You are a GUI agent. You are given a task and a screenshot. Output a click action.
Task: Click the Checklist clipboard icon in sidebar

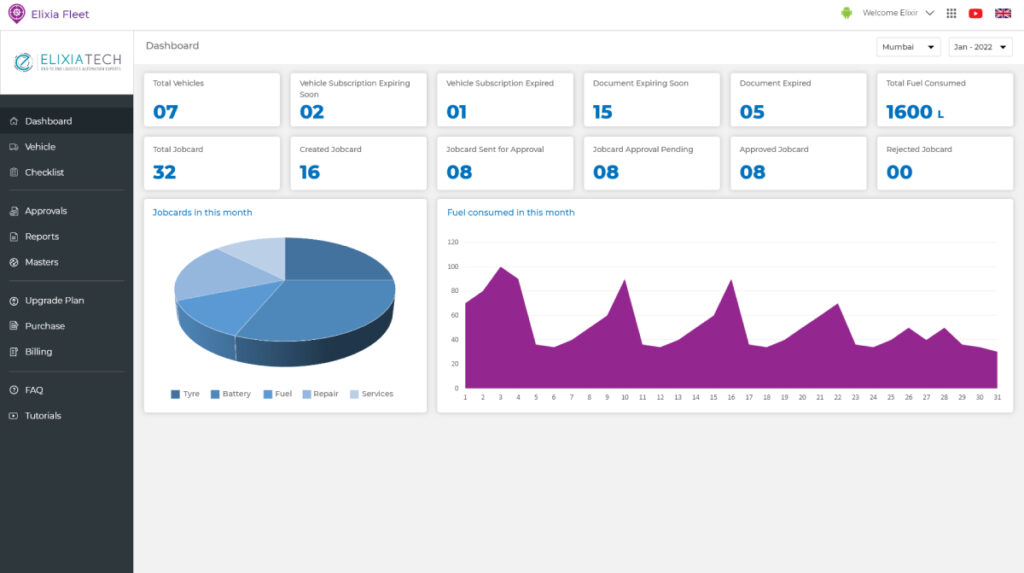pos(14,172)
